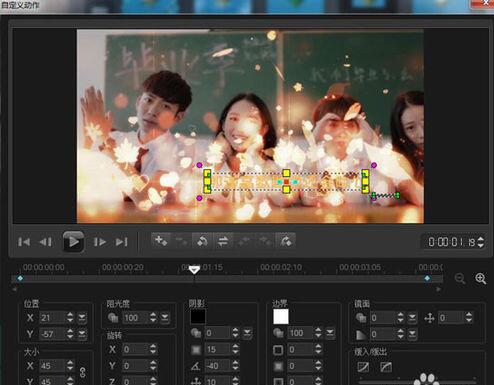Zoom in on the timeline
Screen dimensions: 494x385
pyautogui.click(x=481, y=278)
